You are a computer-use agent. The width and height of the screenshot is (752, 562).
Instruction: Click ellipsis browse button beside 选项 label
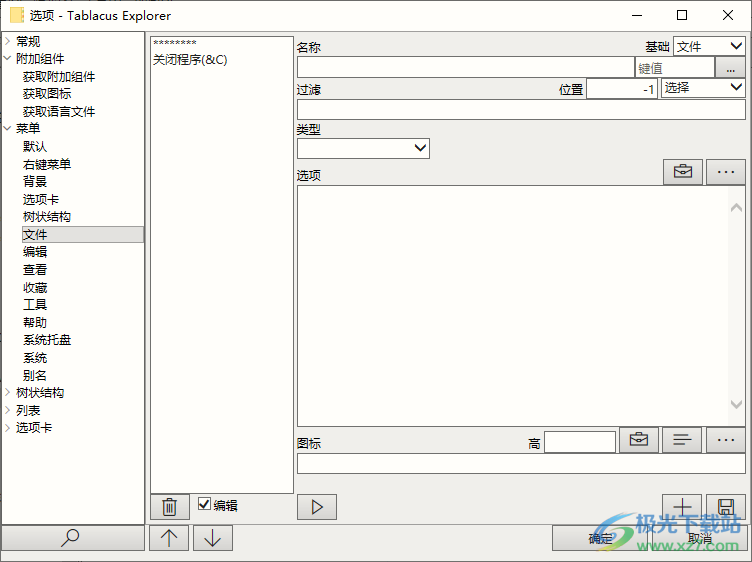click(726, 172)
